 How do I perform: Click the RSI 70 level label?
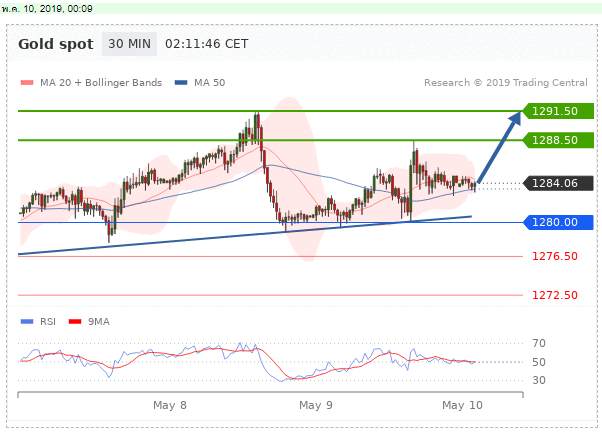[x=539, y=343]
